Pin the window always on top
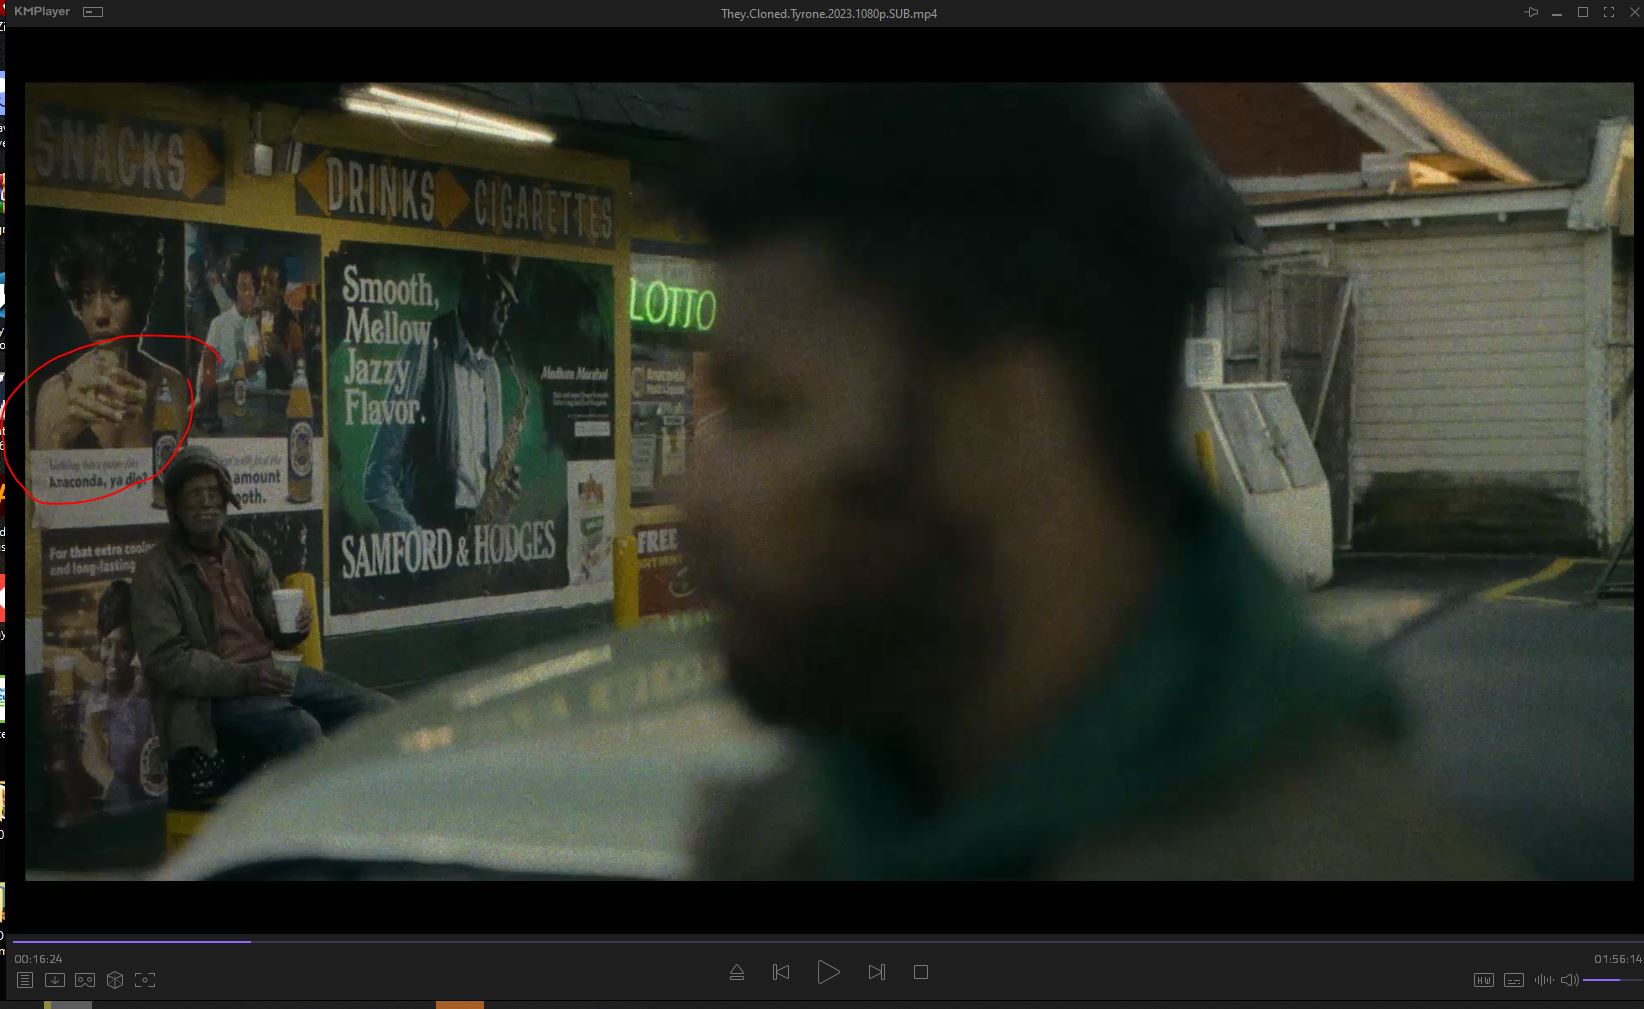 click(x=1531, y=12)
